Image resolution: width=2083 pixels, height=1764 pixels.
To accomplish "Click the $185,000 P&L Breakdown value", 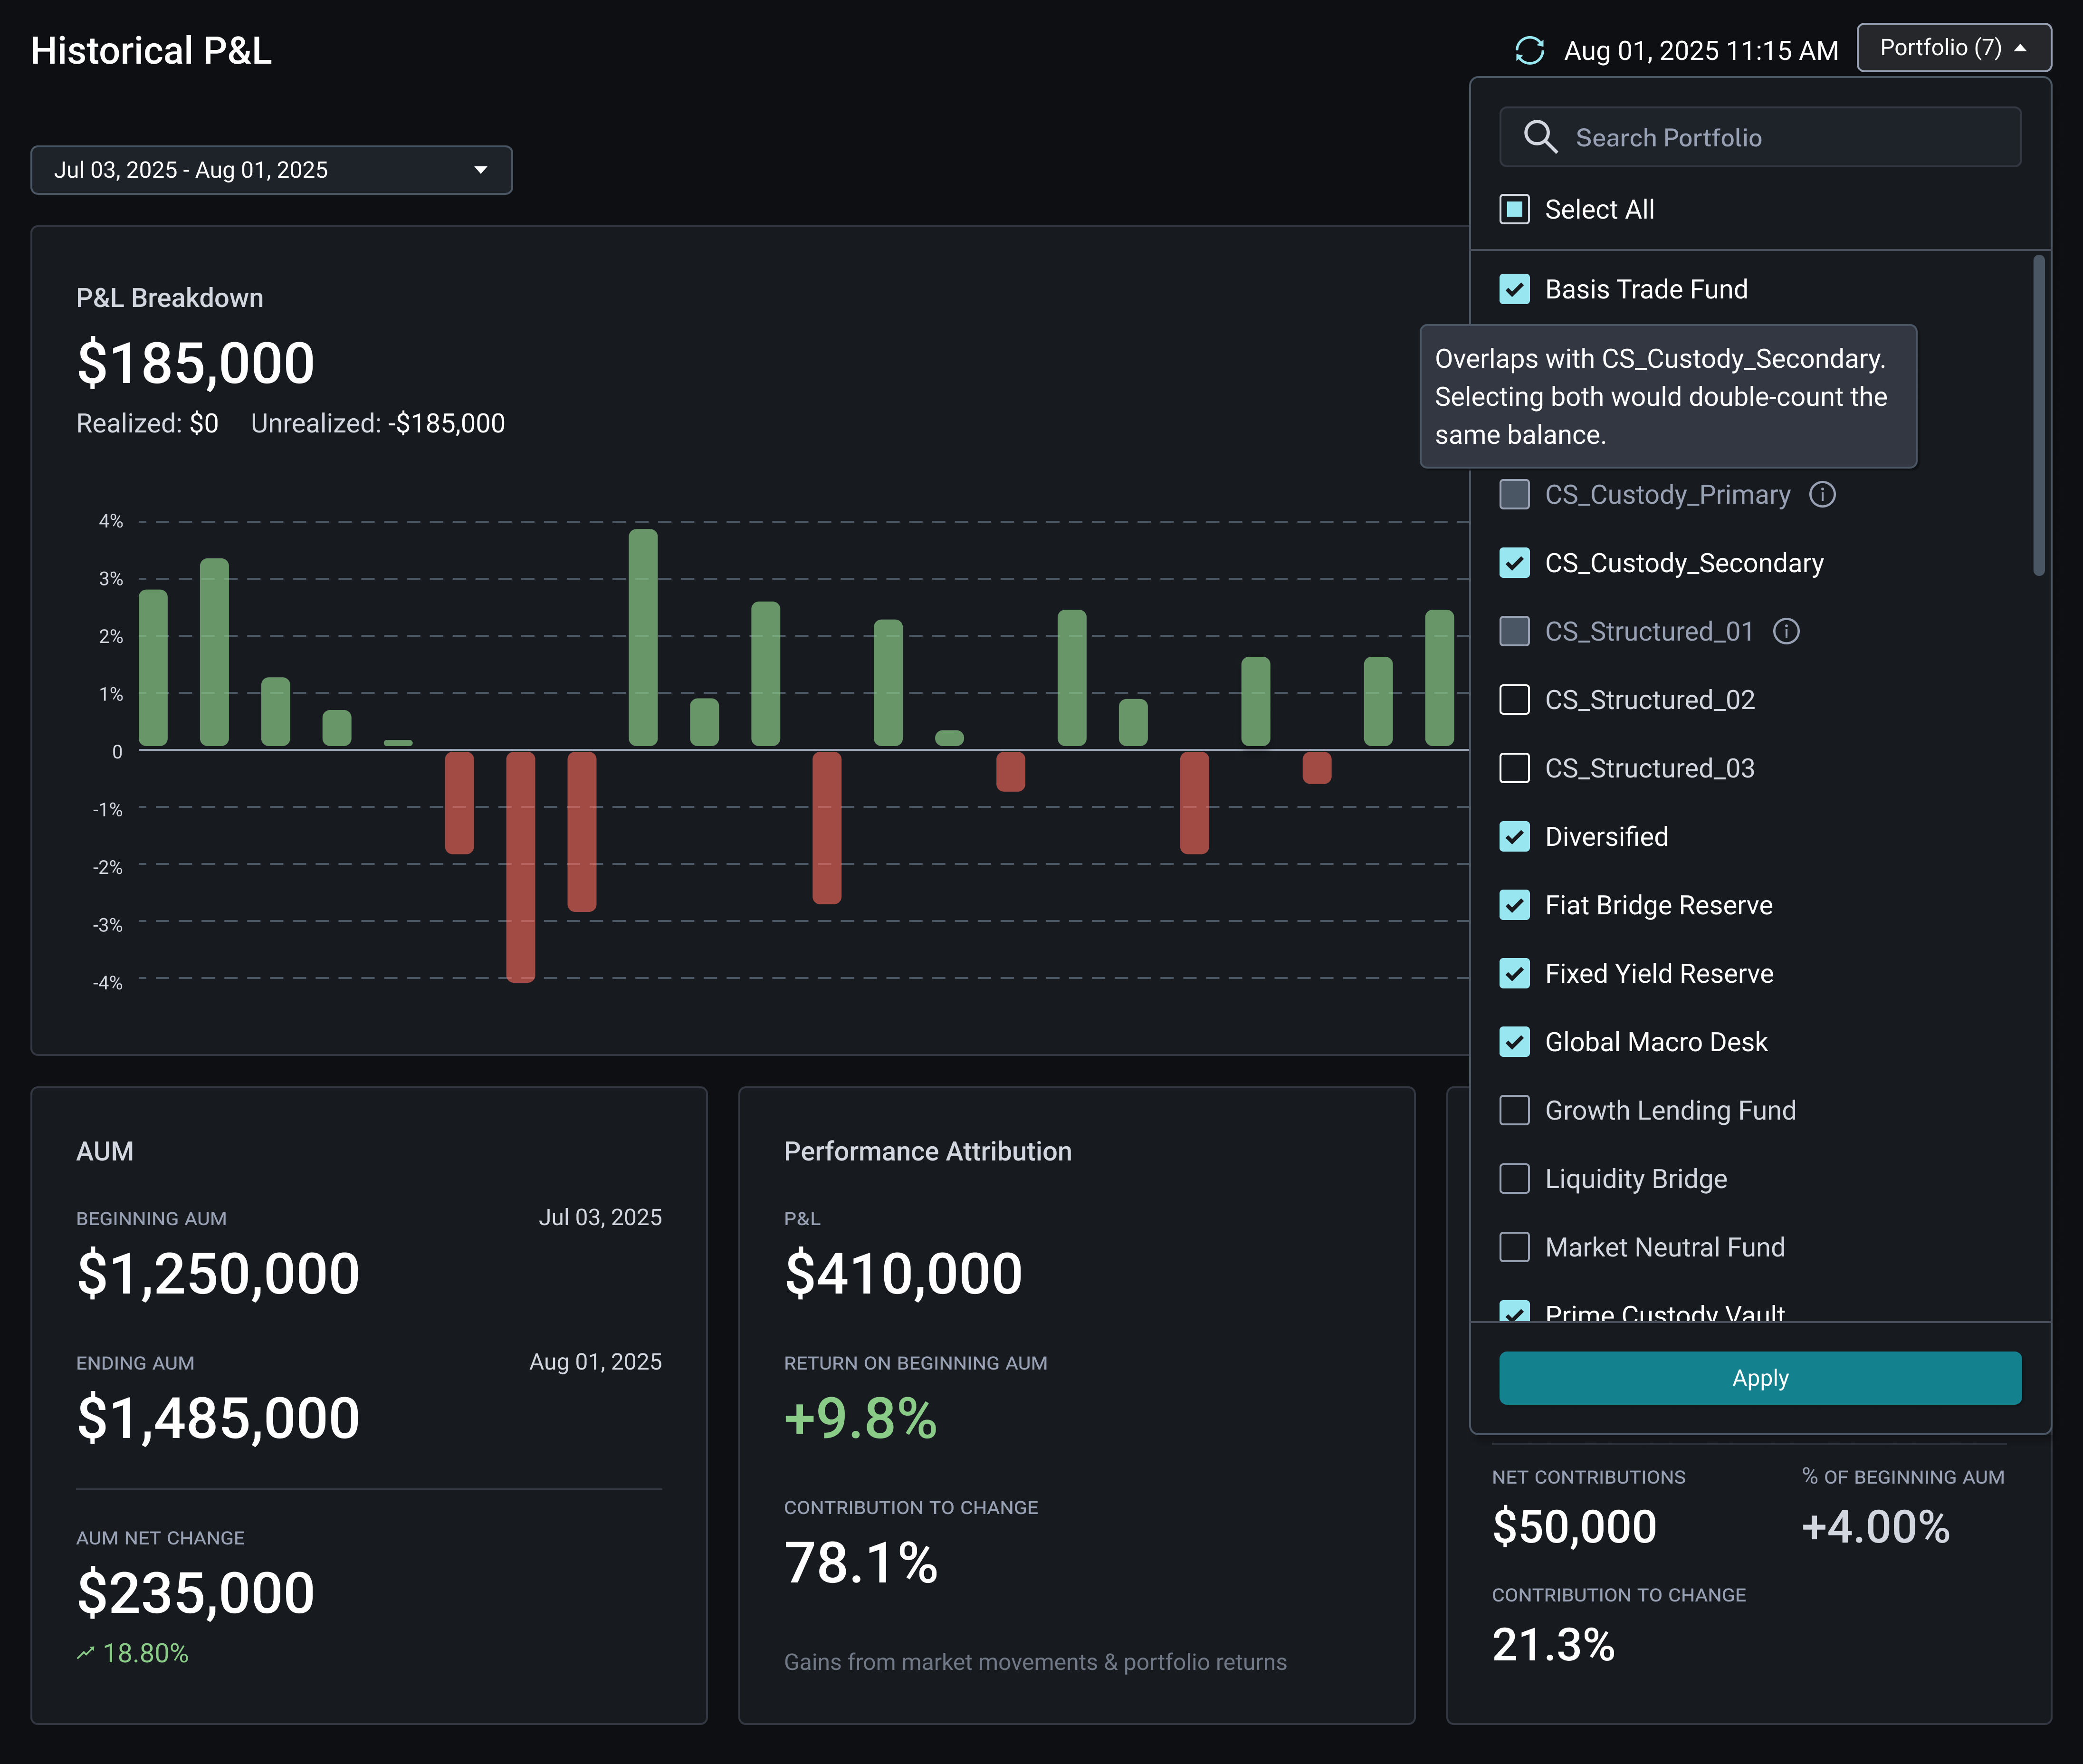I will tap(196, 363).
